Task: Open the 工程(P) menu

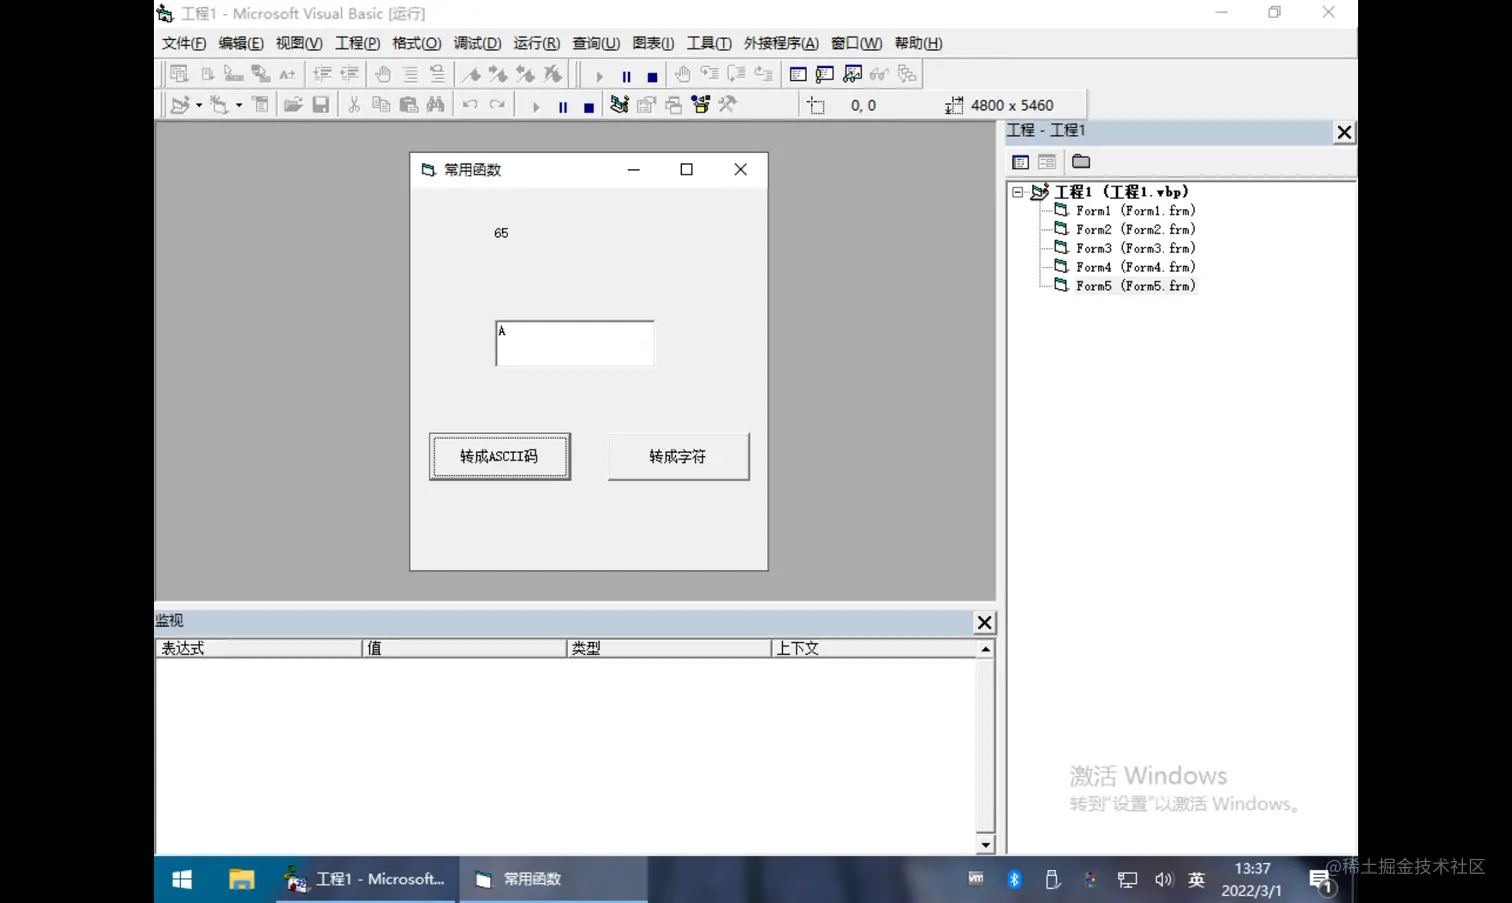Action: [x=357, y=43]
